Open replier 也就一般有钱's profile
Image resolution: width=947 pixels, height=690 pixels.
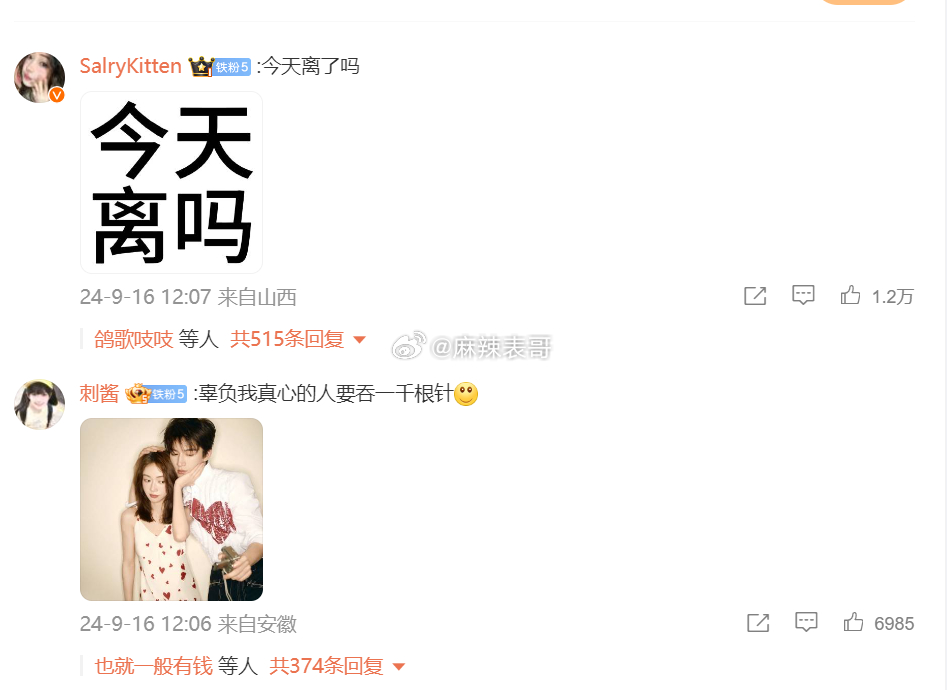tap(153, 666)
